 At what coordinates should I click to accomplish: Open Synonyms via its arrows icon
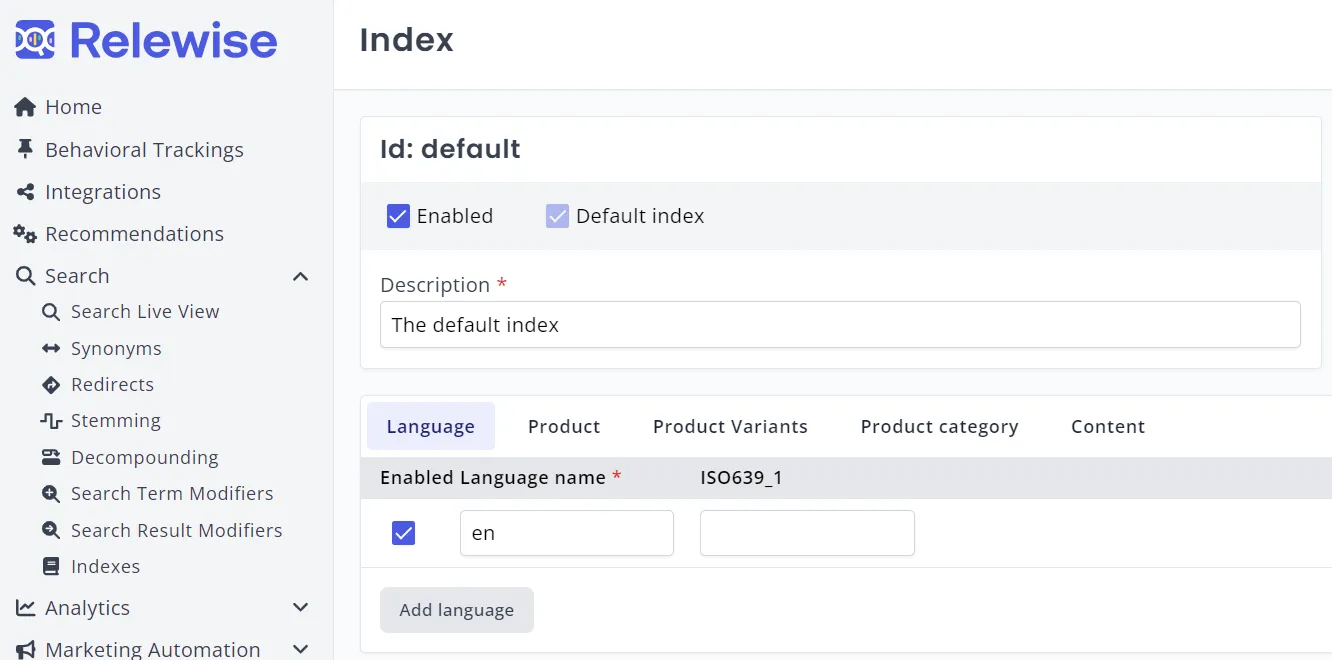(x=51, y=348)
